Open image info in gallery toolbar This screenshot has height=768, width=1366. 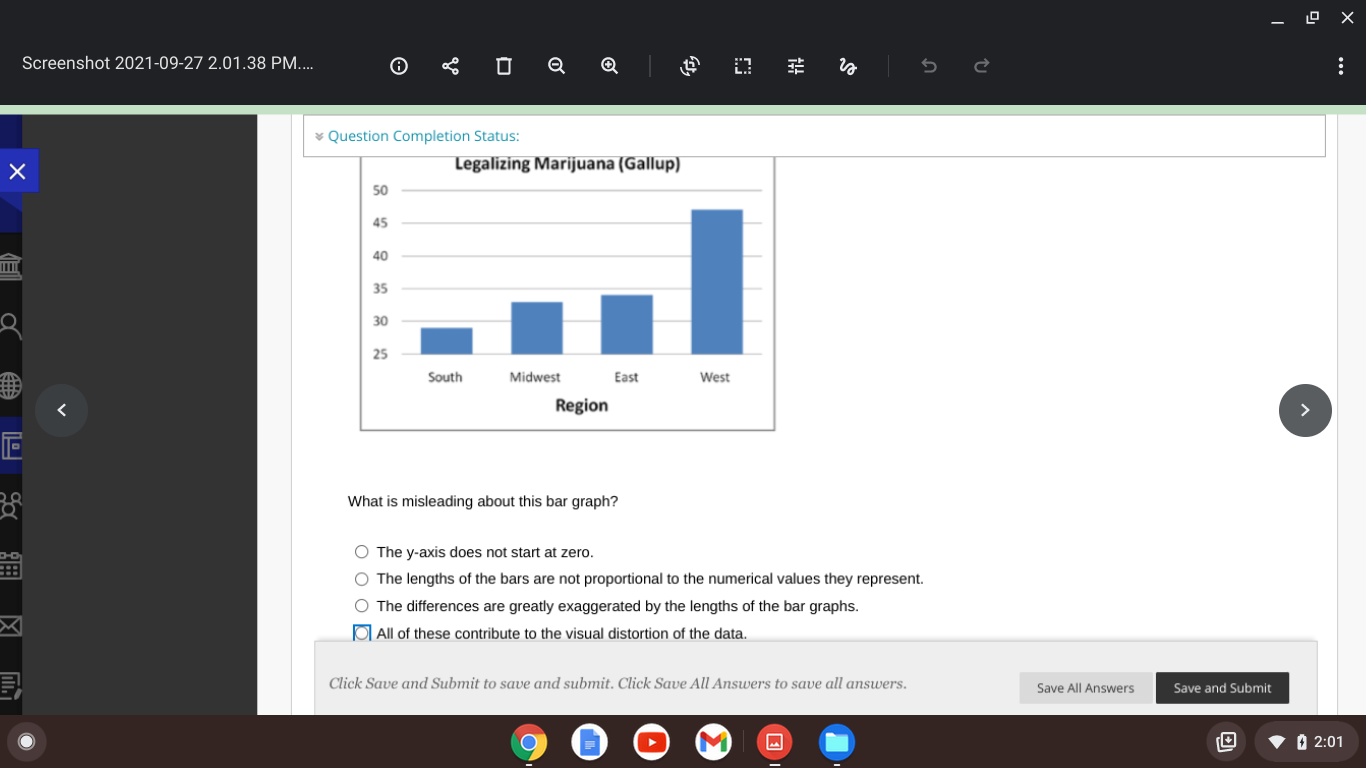398,66
